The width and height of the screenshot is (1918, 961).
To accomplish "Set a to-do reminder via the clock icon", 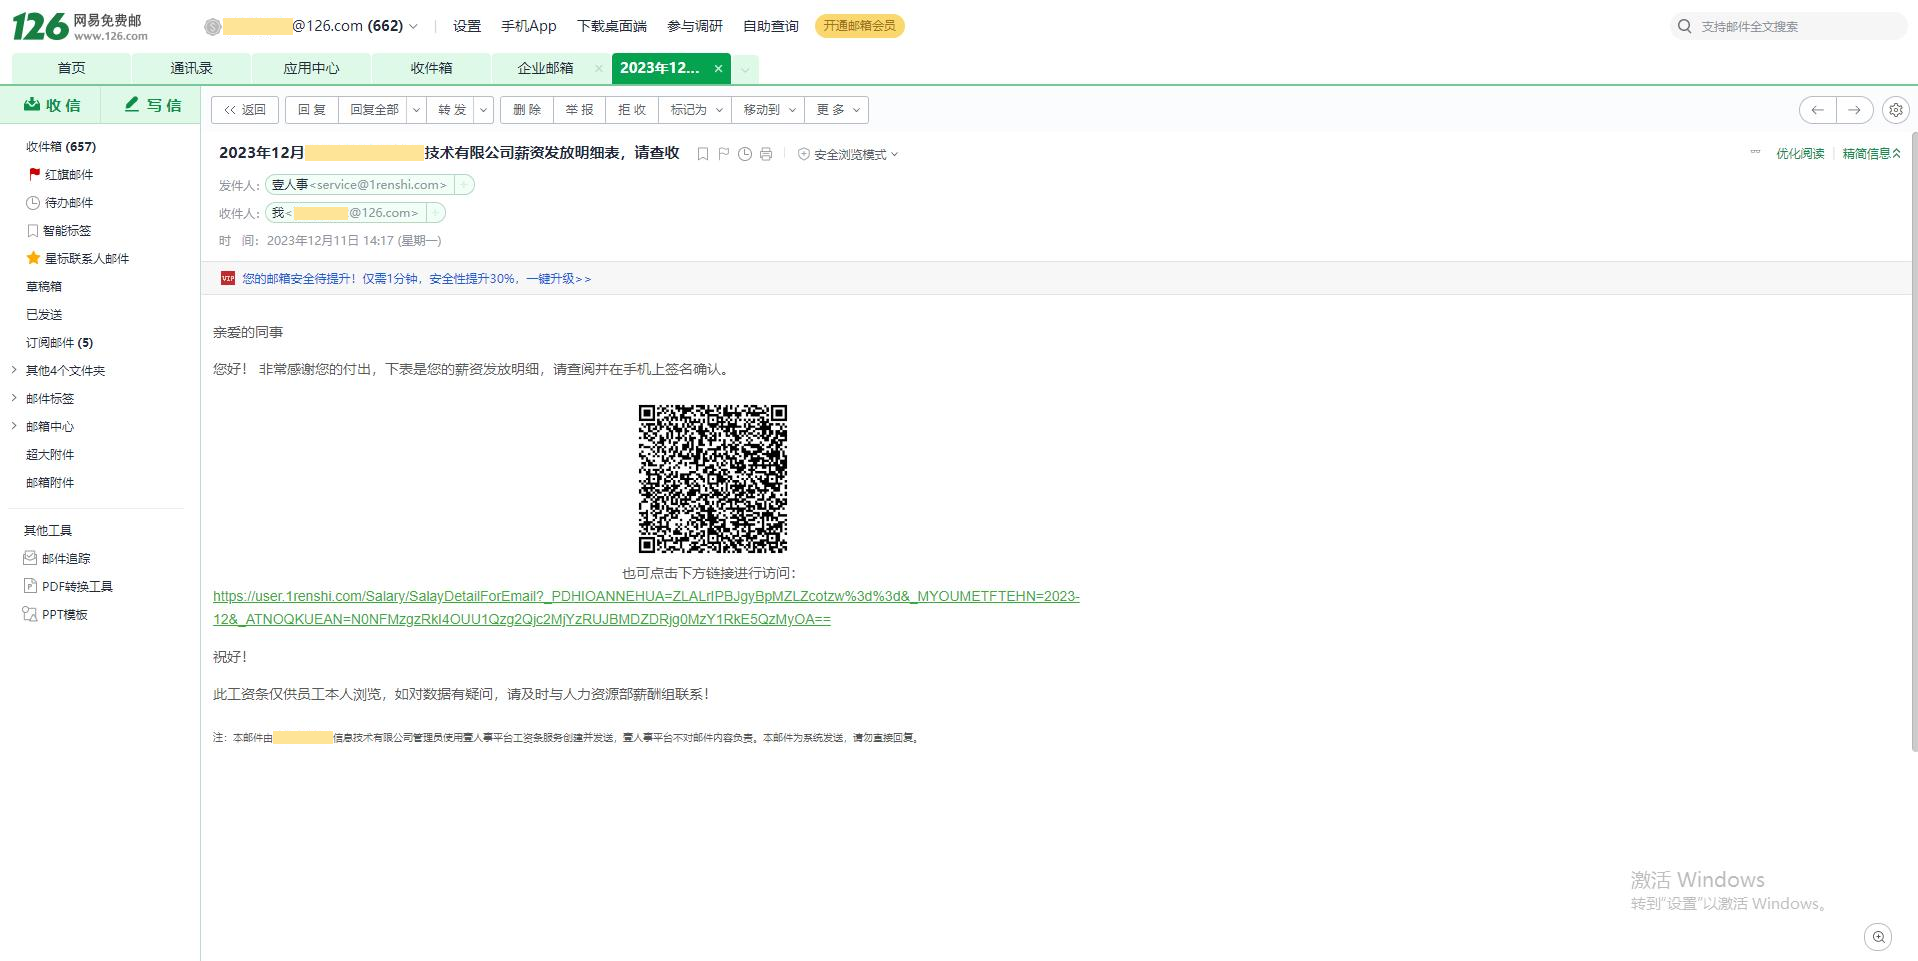I will click(745, 154).
